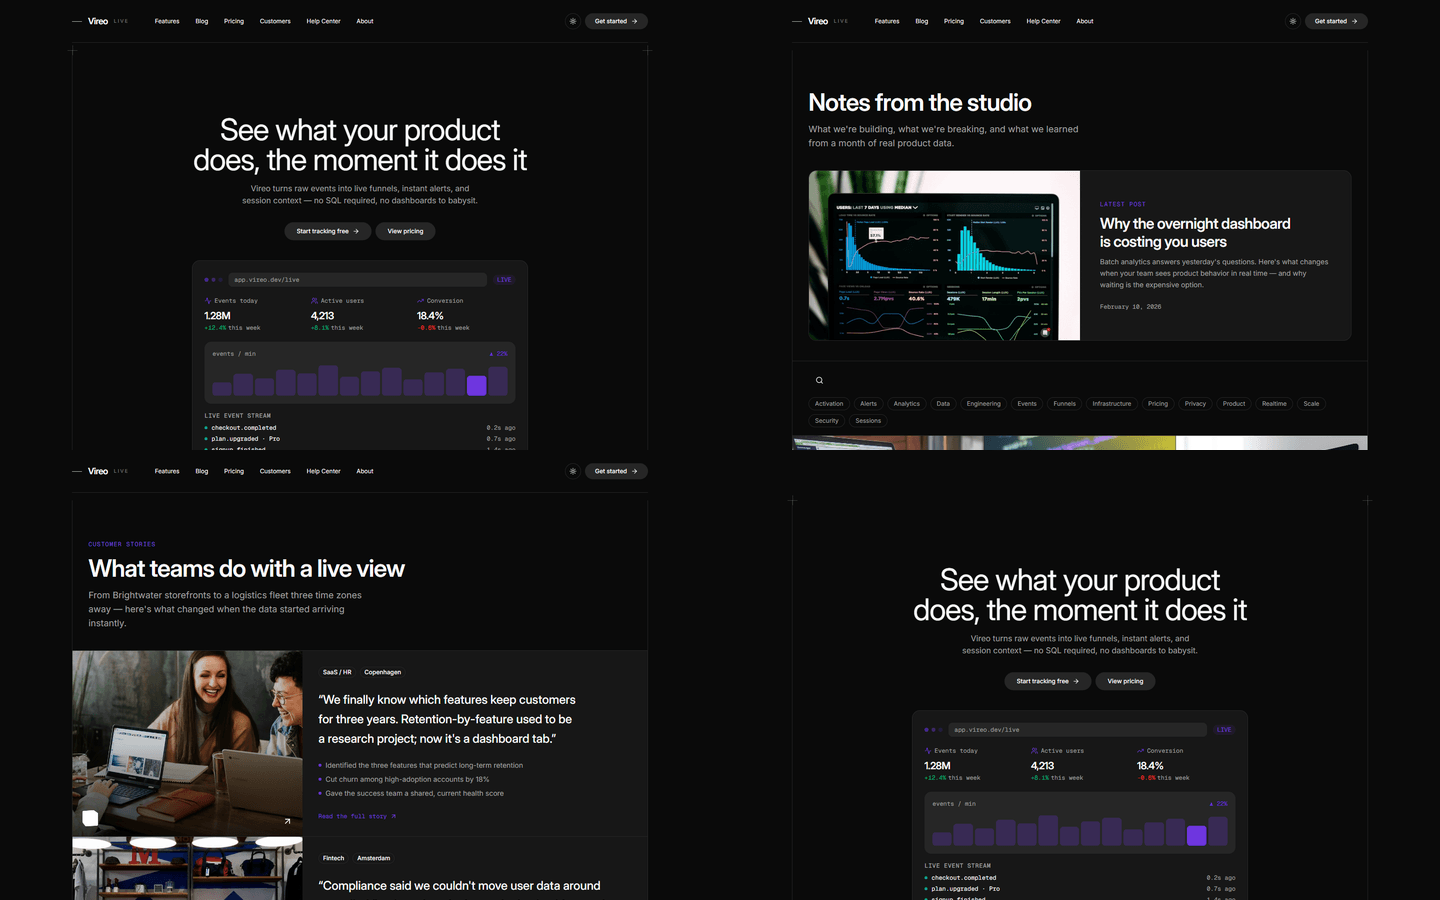The image size is (1440, 900).
Task: Open Blog in the home page nav
Action: click(202, 21)
